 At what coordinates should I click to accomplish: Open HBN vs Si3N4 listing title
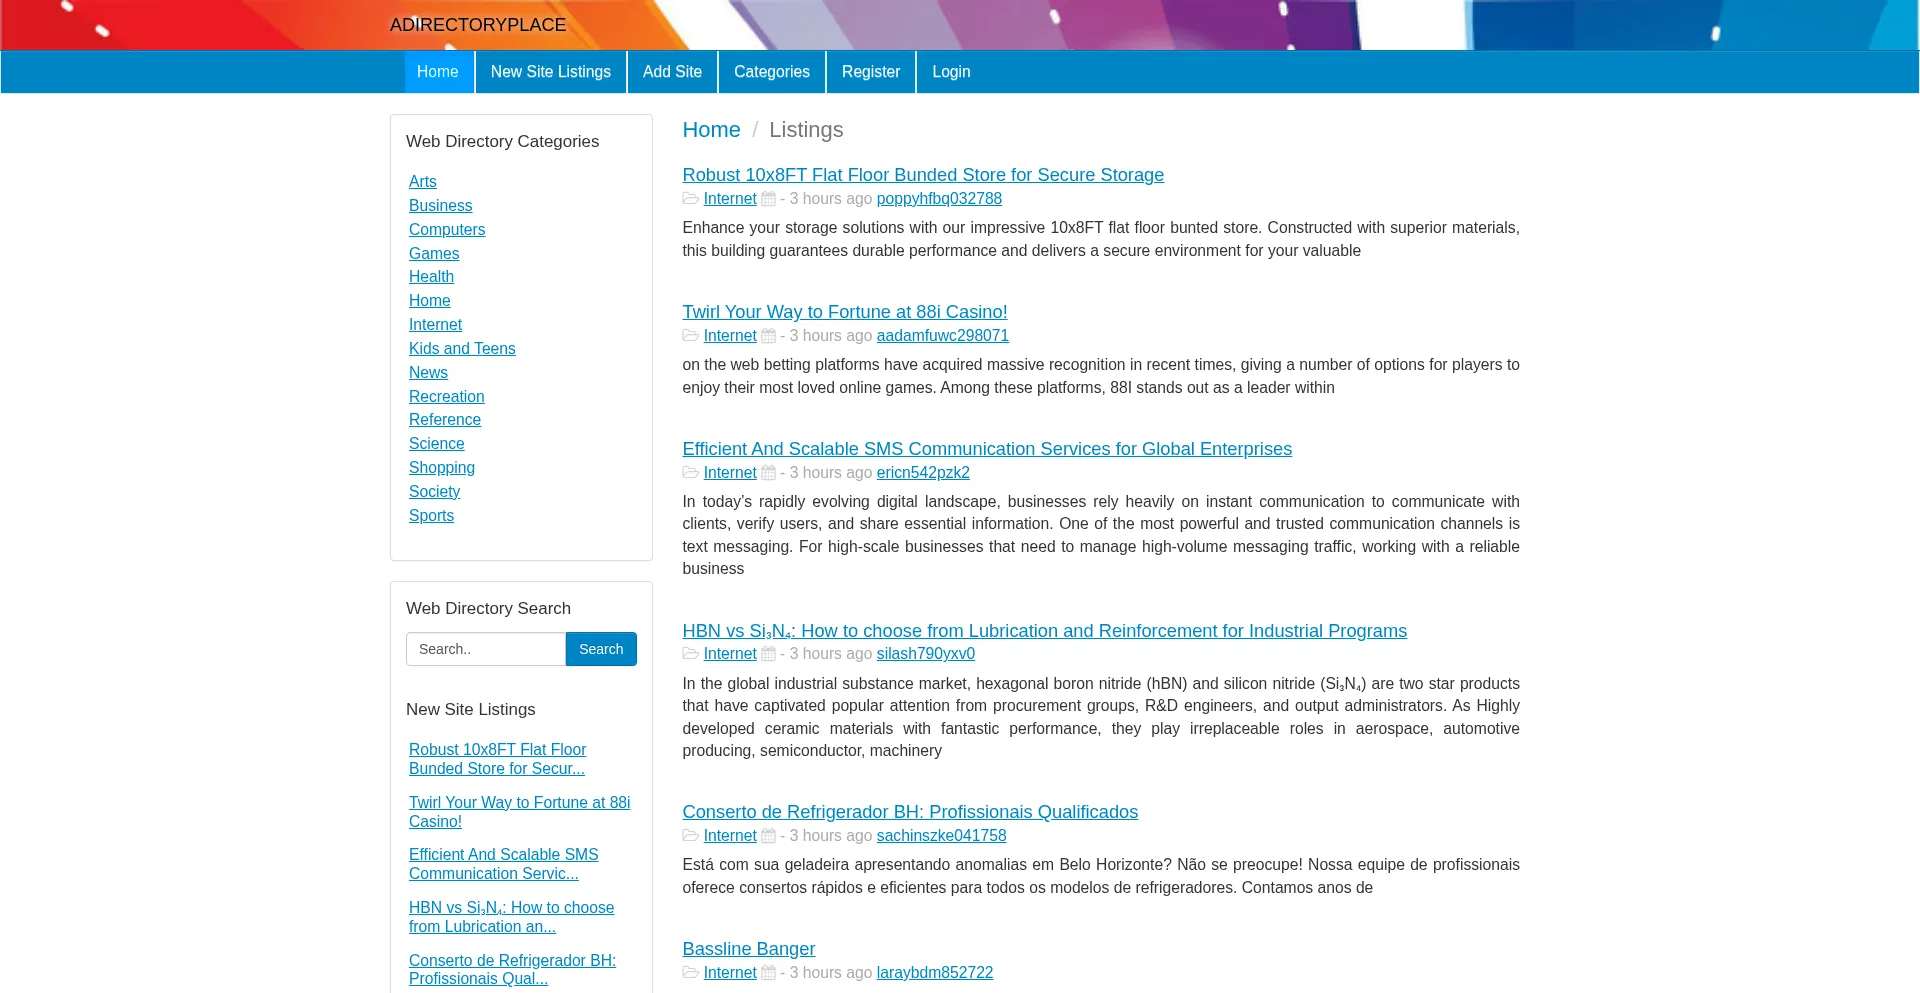(x=1045, y=631)
